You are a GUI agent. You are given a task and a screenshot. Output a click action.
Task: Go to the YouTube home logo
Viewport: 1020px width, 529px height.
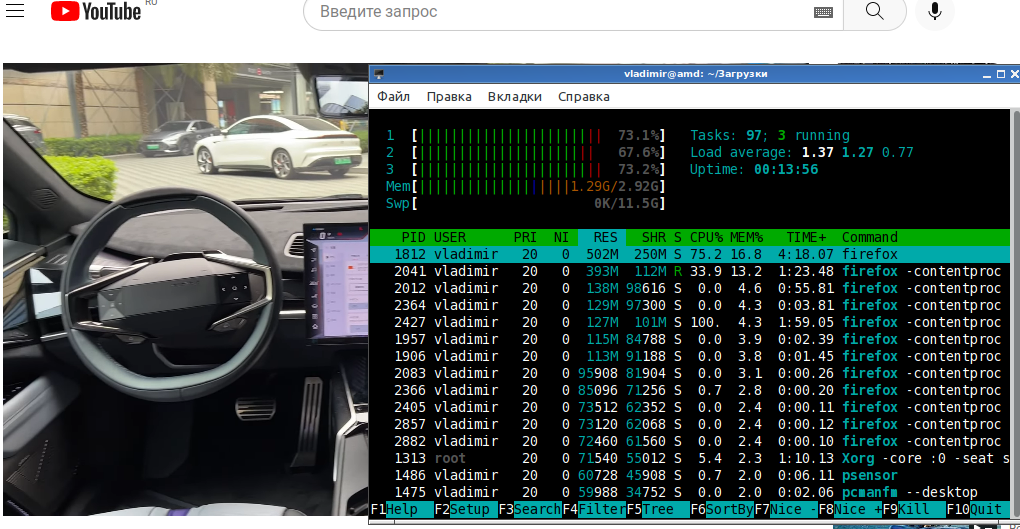tap(96, 11)
